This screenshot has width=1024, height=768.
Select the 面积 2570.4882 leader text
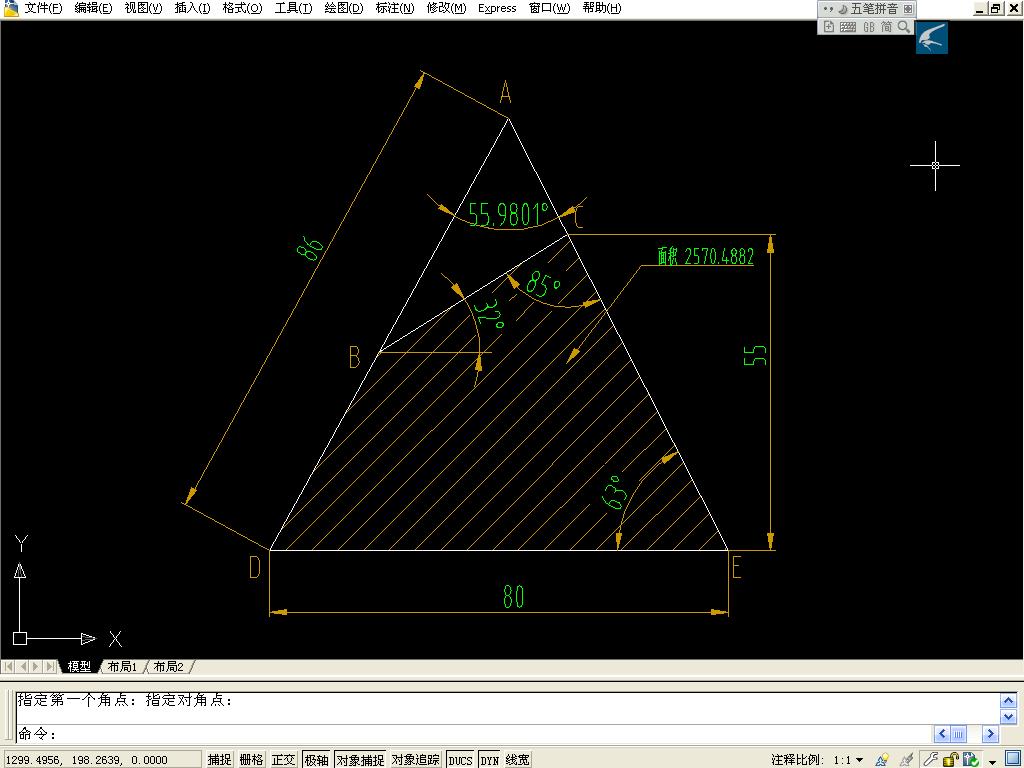[705, 256]
